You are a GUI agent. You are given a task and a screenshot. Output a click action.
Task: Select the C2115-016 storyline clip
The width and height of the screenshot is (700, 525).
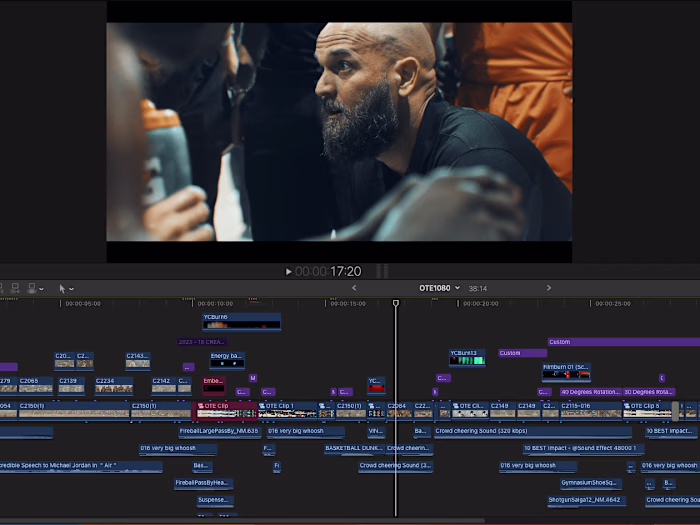[591, 410]
